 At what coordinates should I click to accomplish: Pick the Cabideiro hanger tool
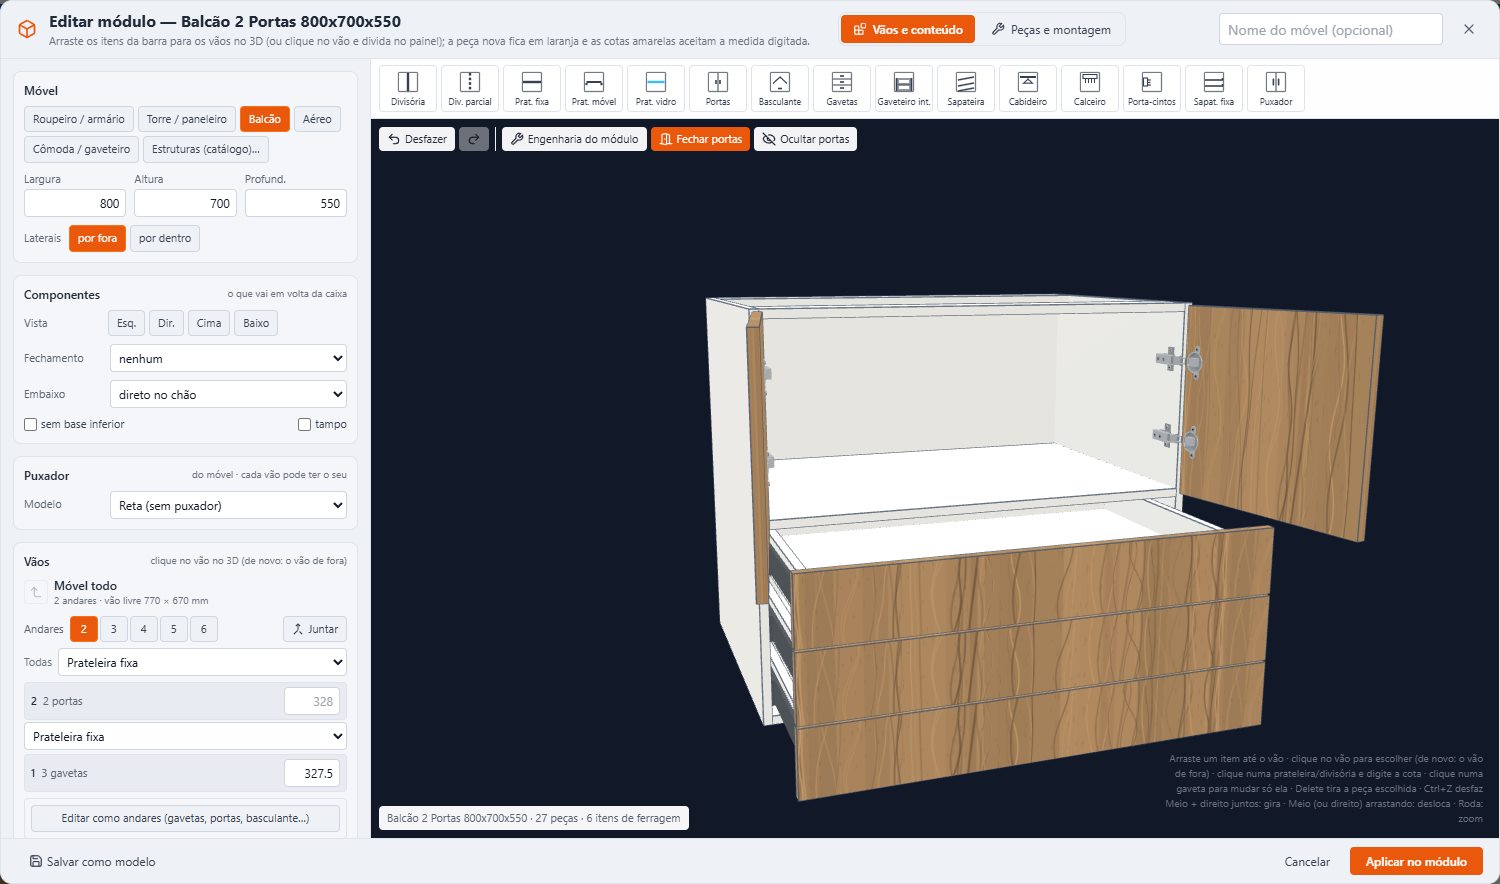click(1028, 89)
